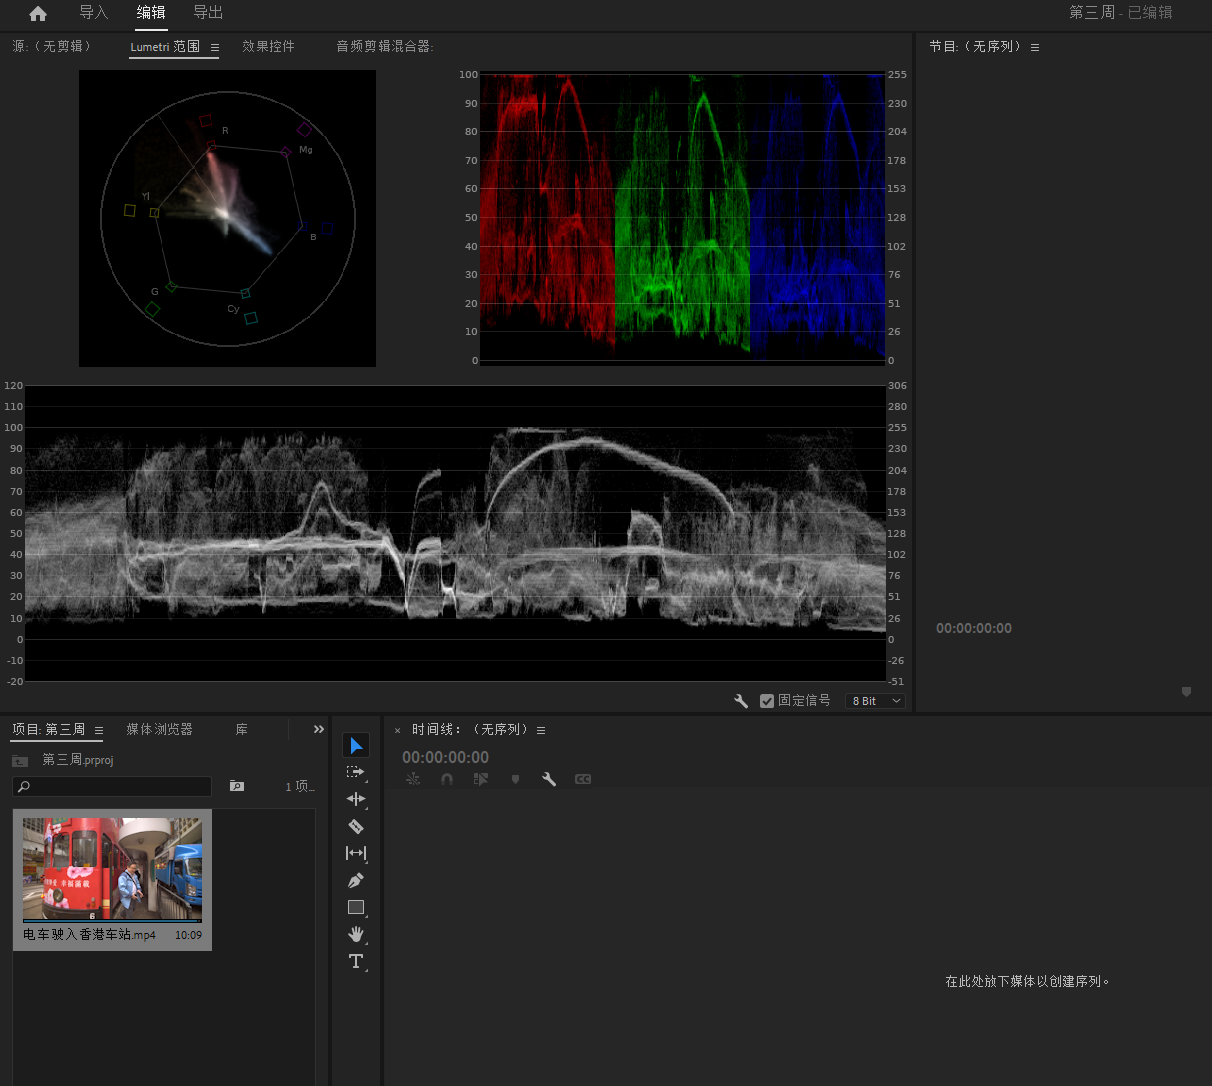Pick the Track Select Forward tool

[355, 772]
